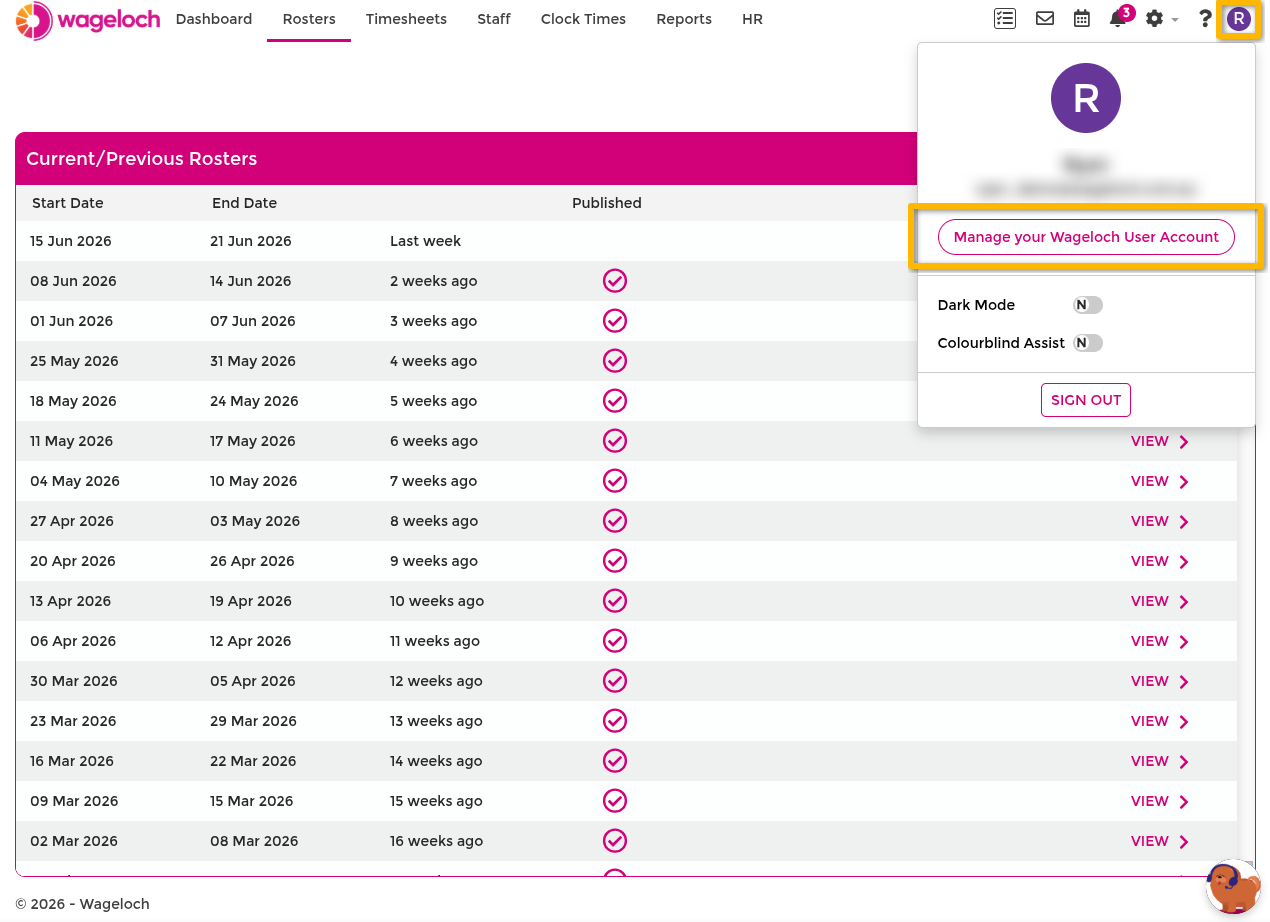The image size is (1270, 922).
Task: Click the Current/Previous Rosters heading
Action: (142, 159)
